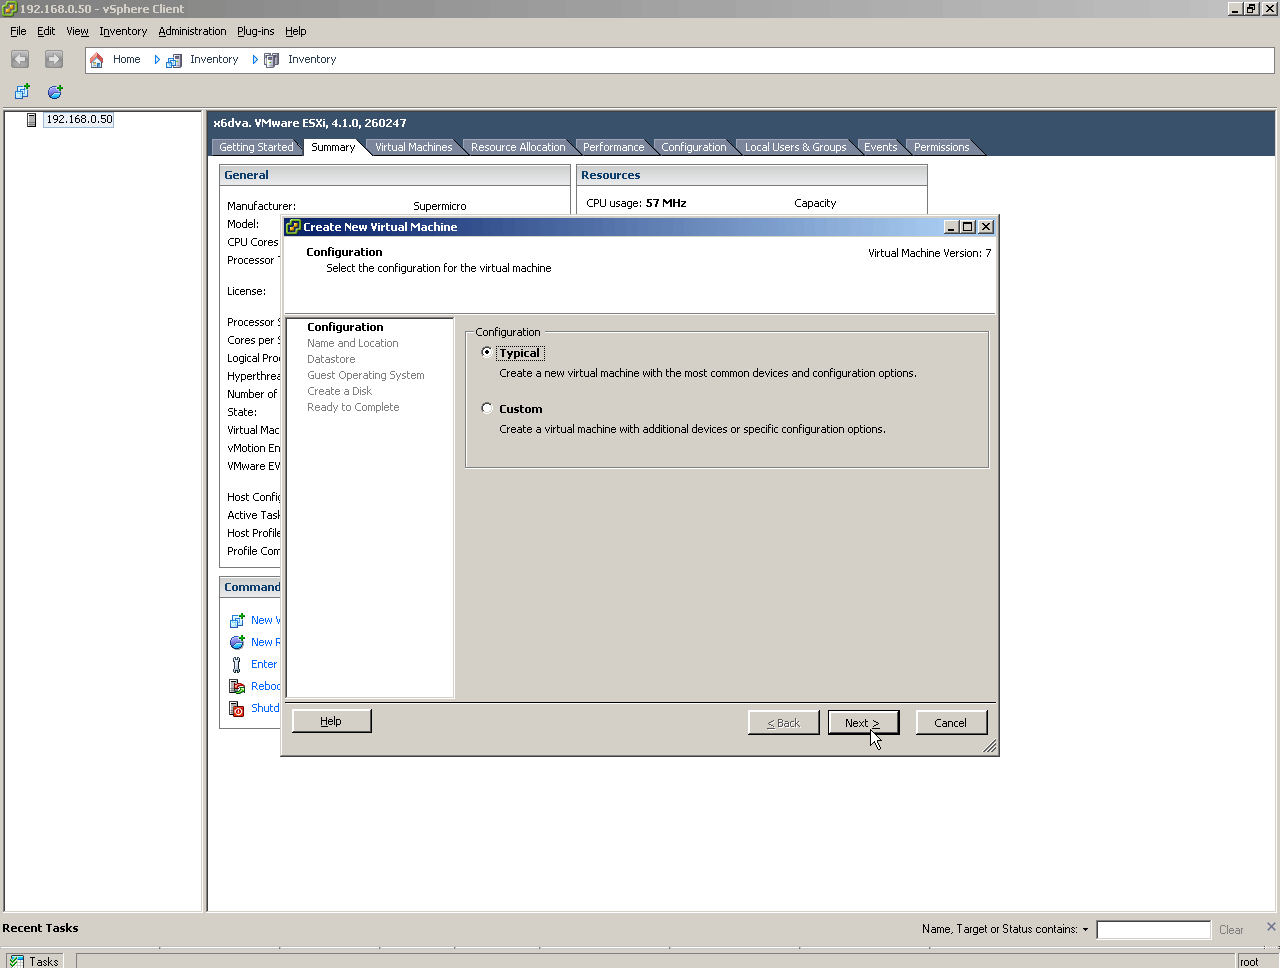Open the Name, Target or Status filter dropdown
The width and height of the screenshot is (1280, 968).
tap(1085, 930)
